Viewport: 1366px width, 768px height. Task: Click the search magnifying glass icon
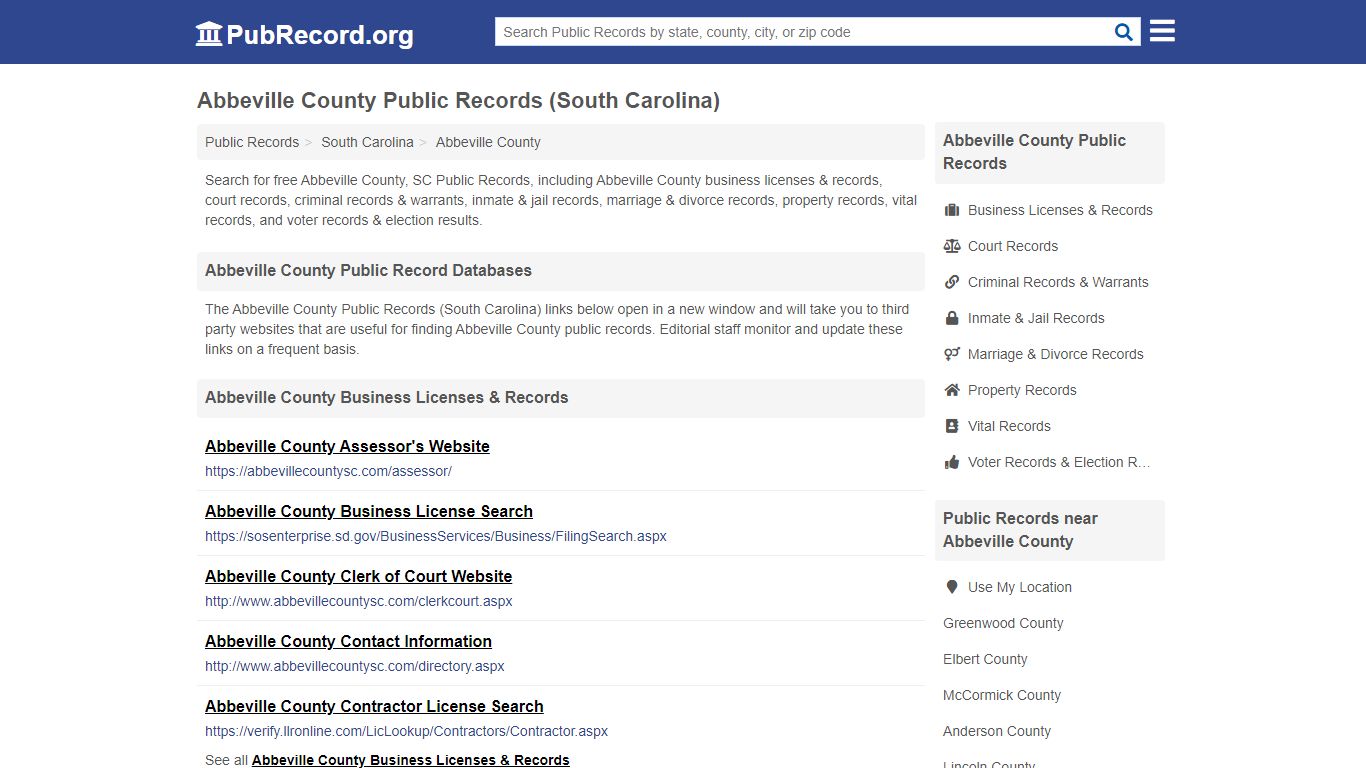(x=1124, y=32)
